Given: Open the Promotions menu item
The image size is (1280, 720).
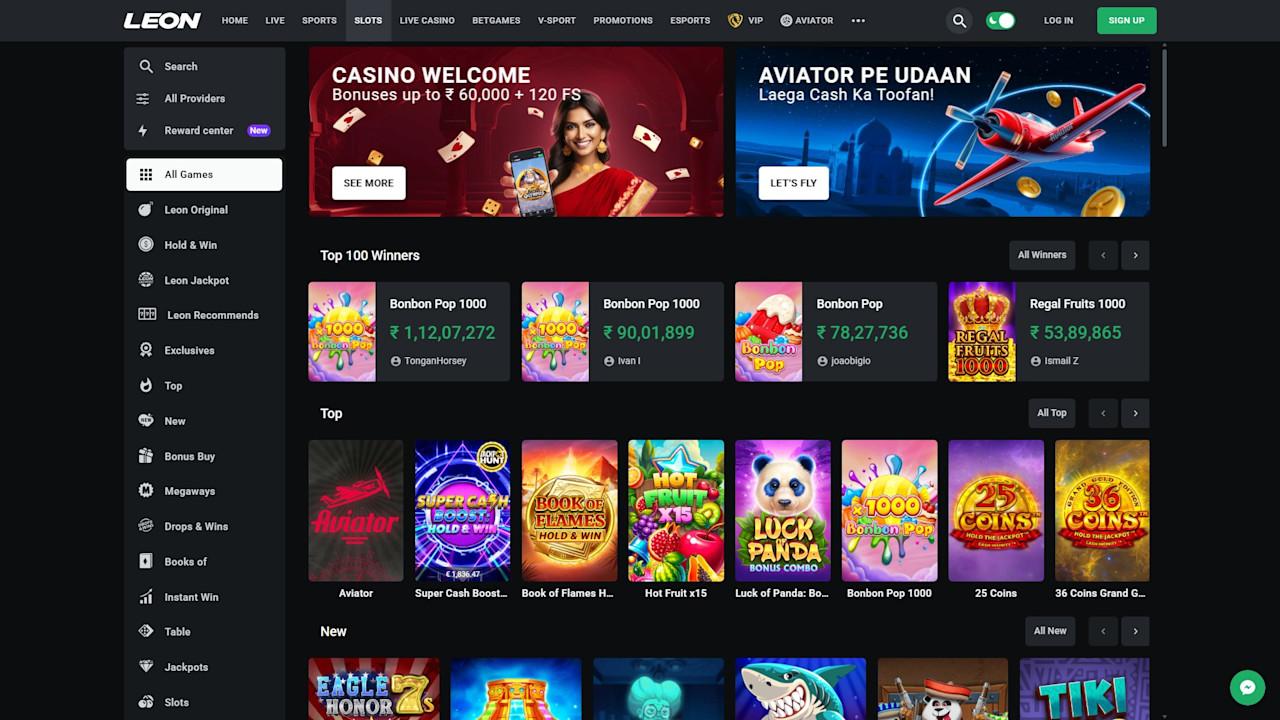Looking at the screenshot, I should [623, 20].
